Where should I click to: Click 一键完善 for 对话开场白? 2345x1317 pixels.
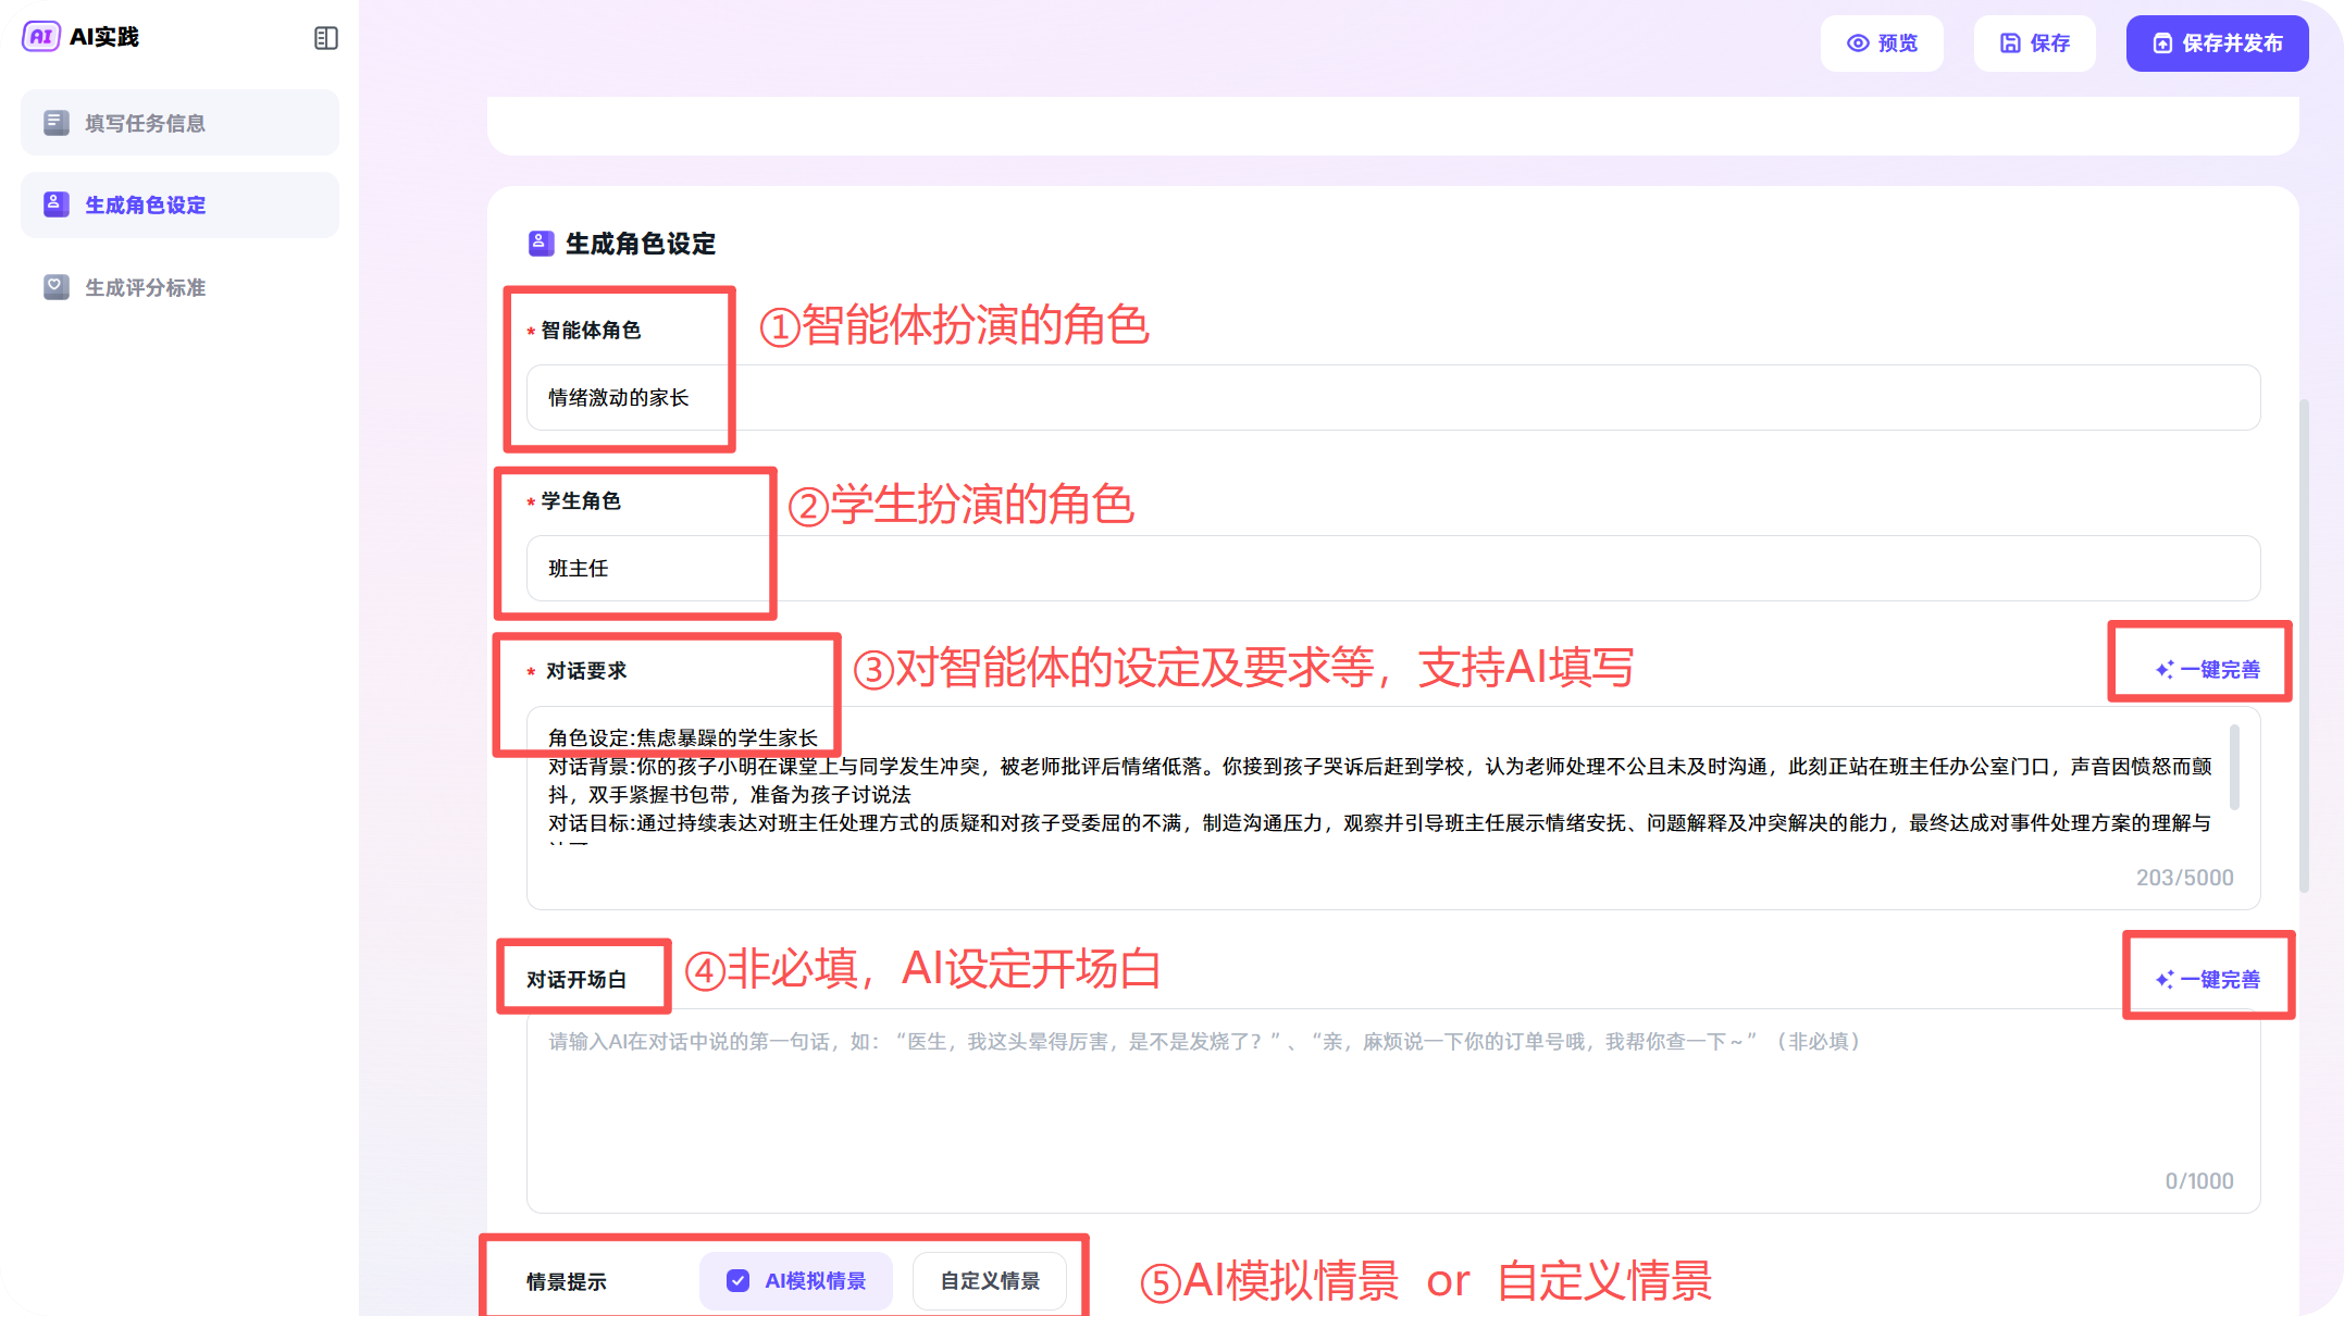[2208, 980]
